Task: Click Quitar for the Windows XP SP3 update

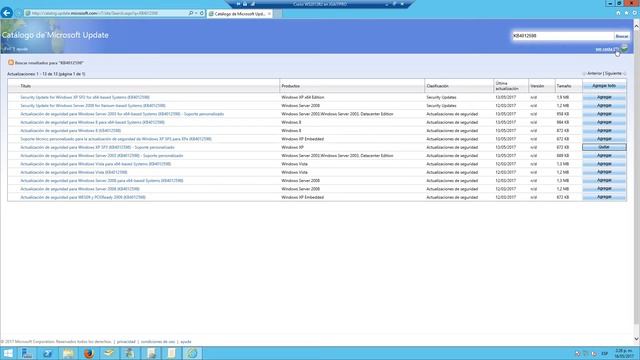Action: coord(604,147)
